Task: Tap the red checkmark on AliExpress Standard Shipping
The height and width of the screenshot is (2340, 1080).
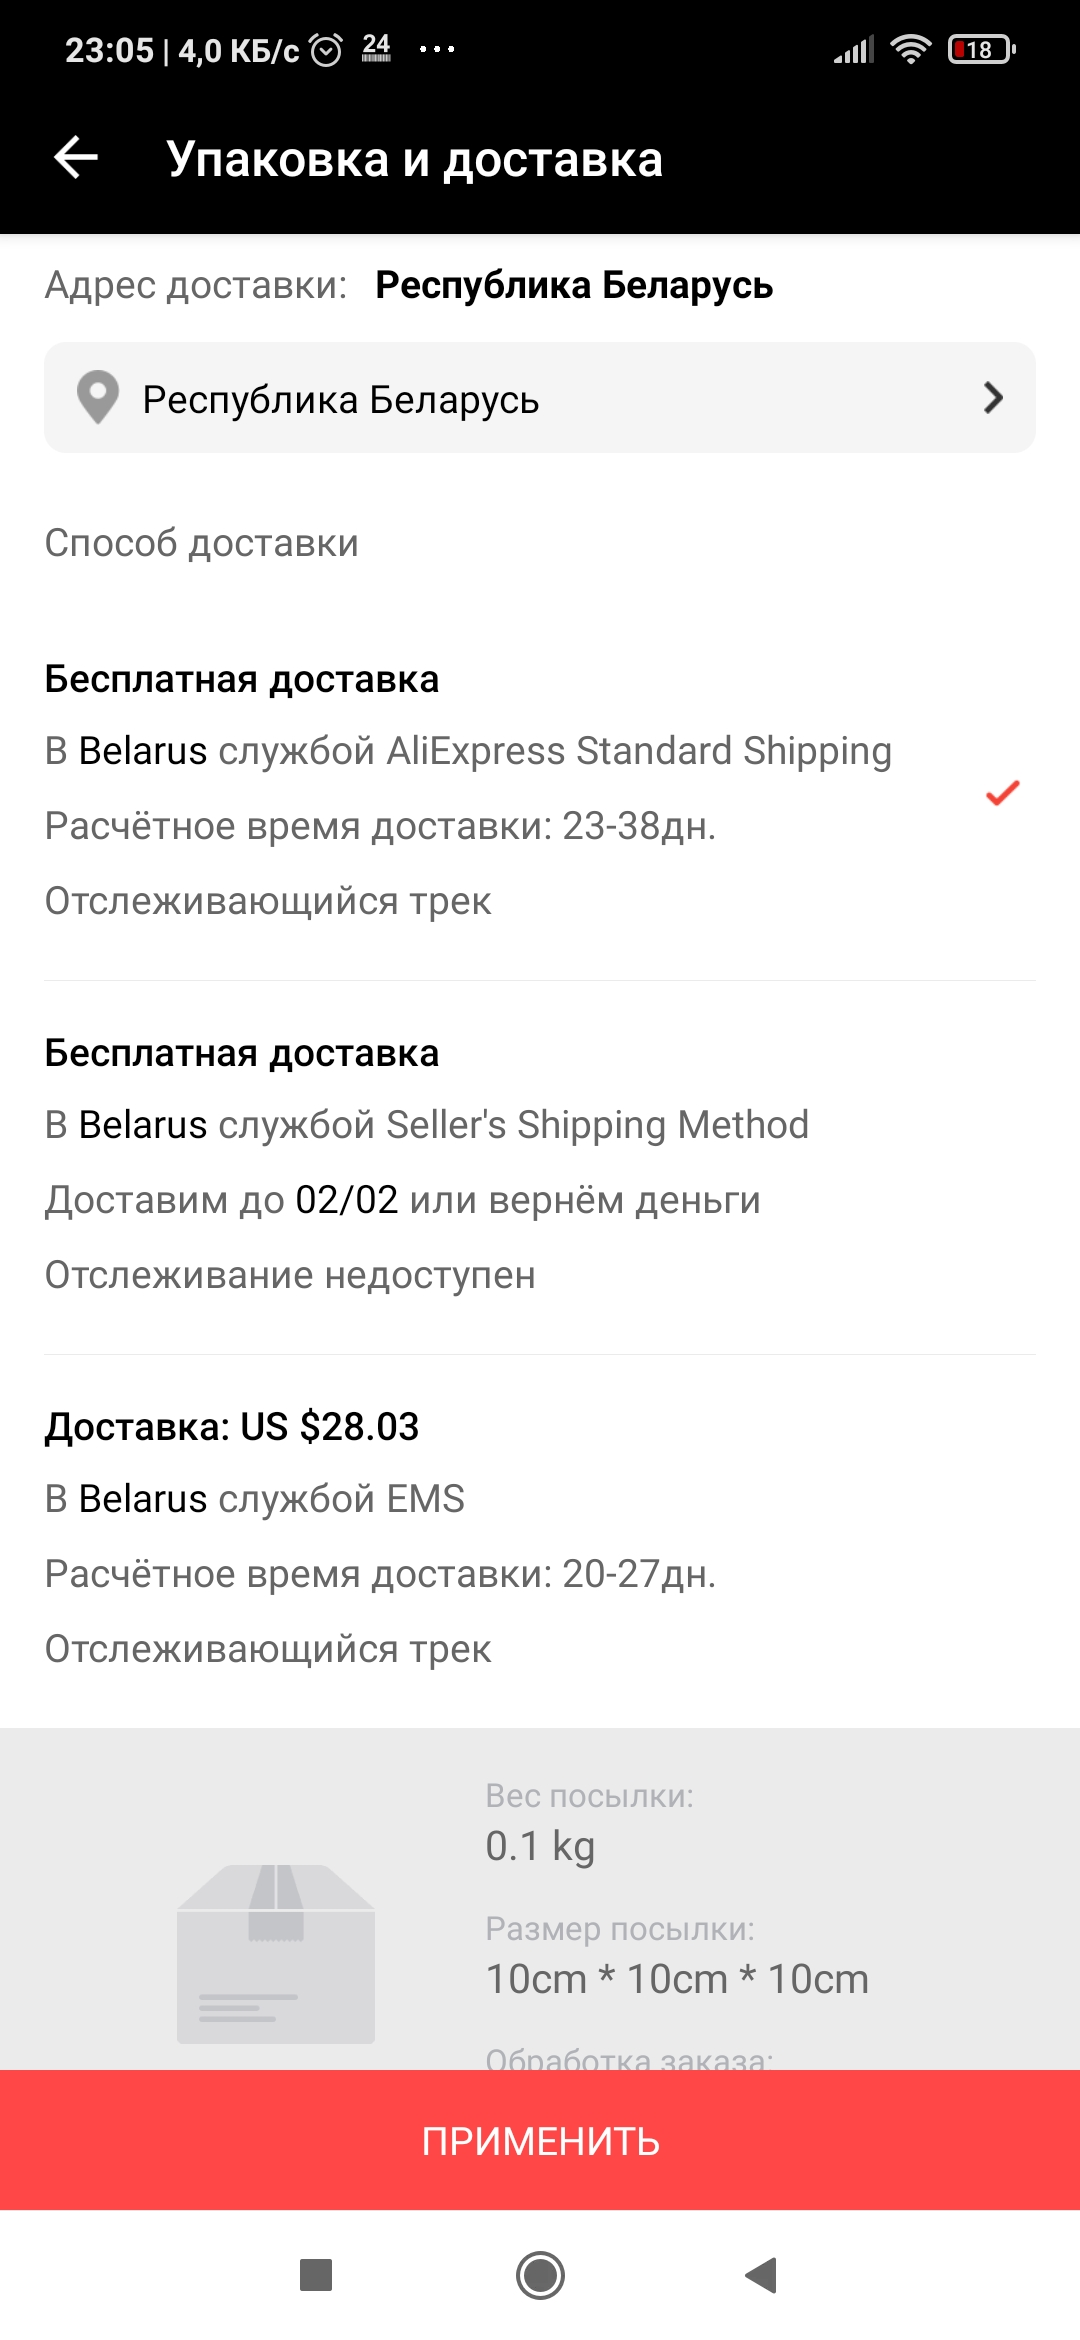Action: click(x=1002, y=793)
